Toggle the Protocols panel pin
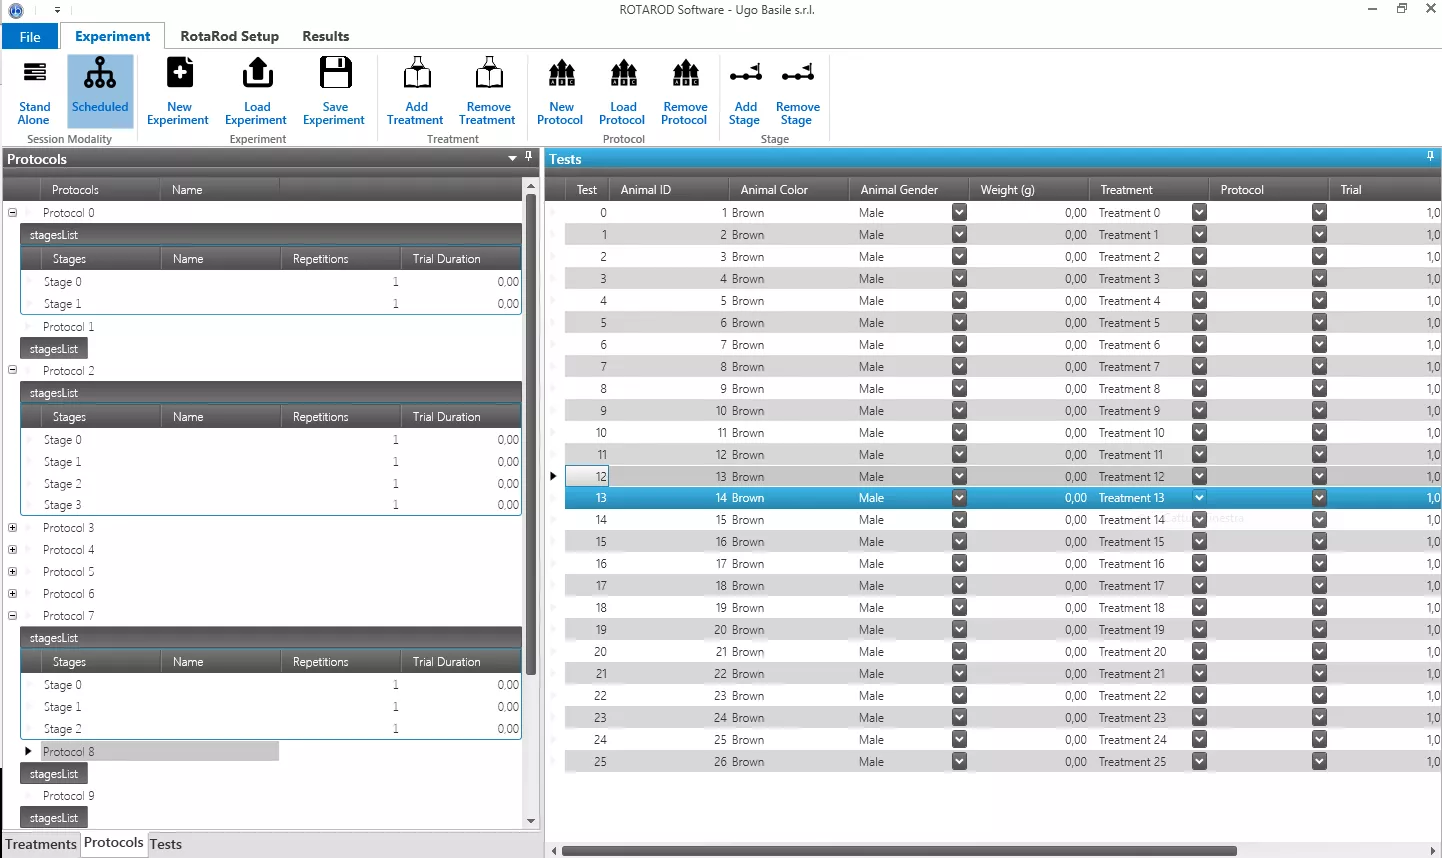 pyautogui.click(x=528, y=156)
